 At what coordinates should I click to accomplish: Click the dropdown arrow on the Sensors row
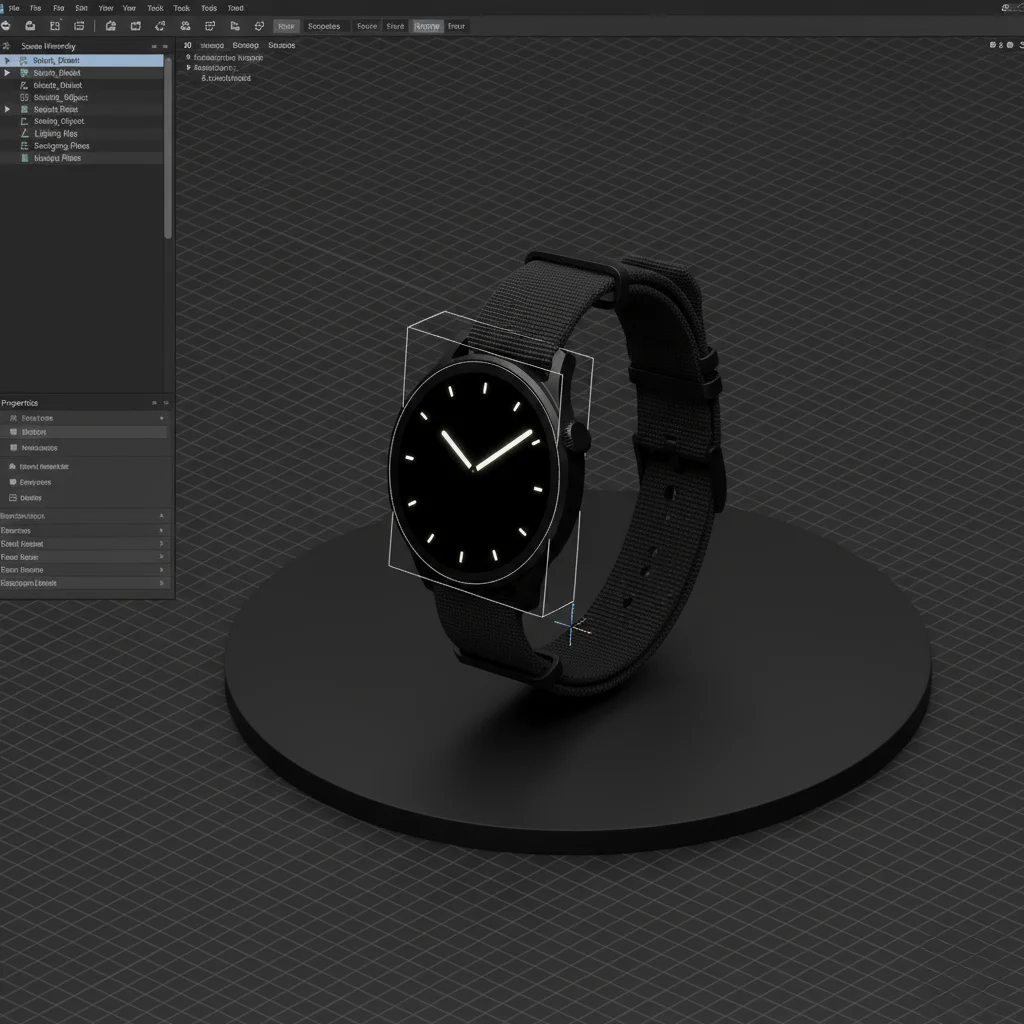pos(162,418)
